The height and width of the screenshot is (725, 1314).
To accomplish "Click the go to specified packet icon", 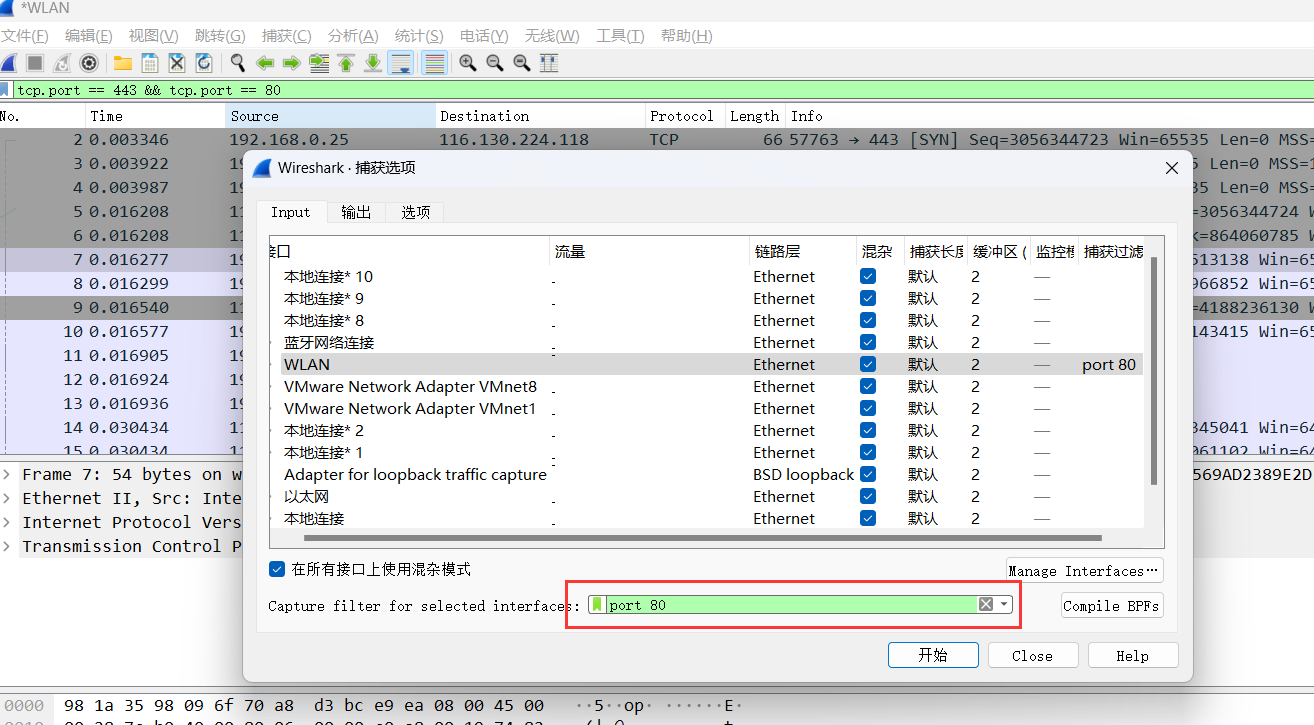I will point(319,63).
